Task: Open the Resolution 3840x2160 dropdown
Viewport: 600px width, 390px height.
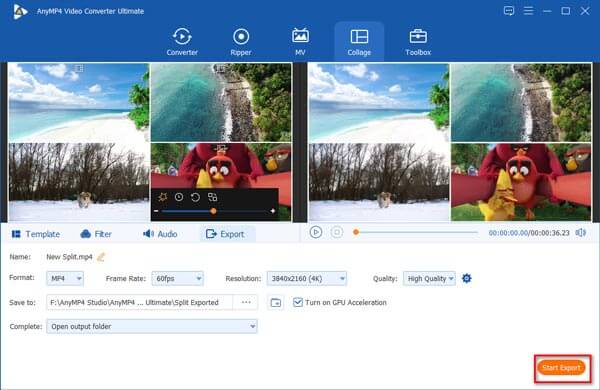Action: pos(307,278)
